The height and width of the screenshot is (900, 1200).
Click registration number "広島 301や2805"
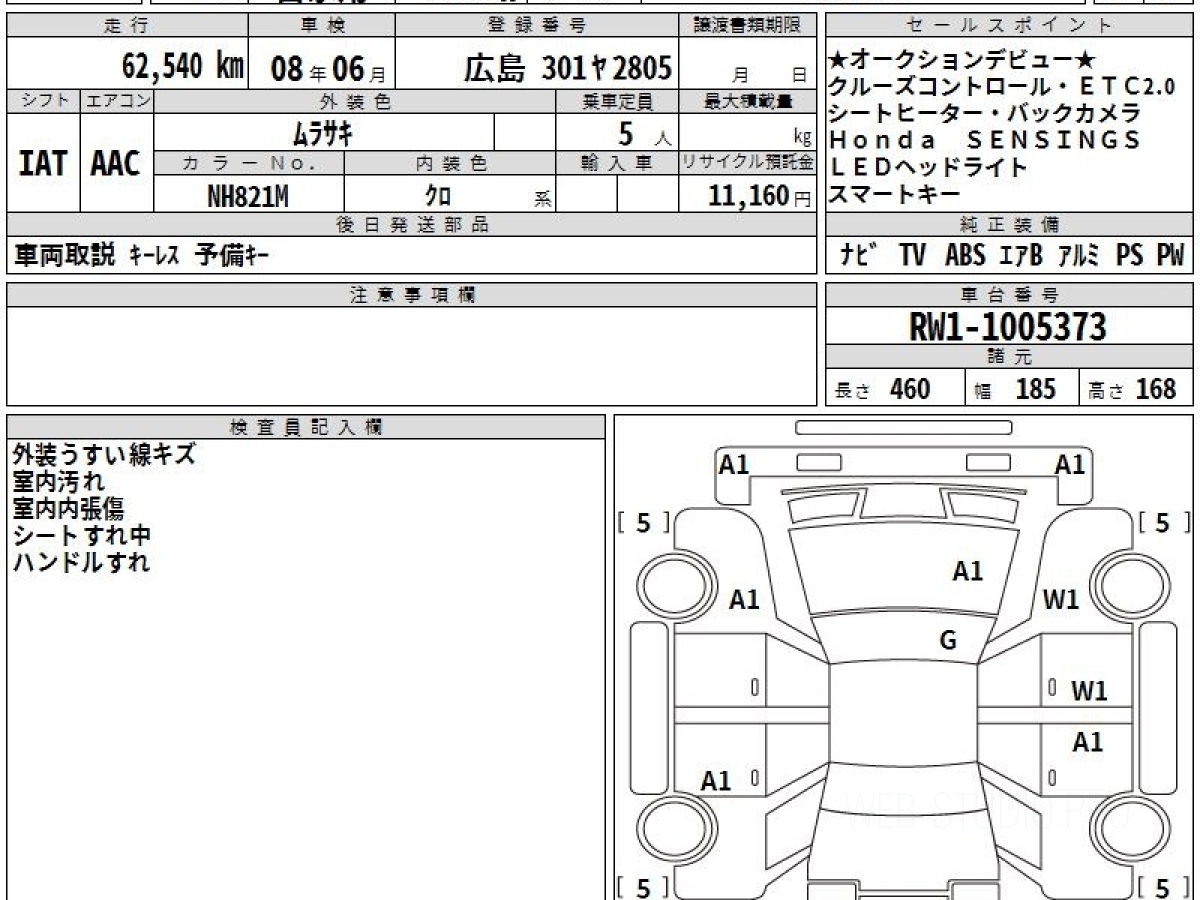pyautogui.click(x=567, y=68)
